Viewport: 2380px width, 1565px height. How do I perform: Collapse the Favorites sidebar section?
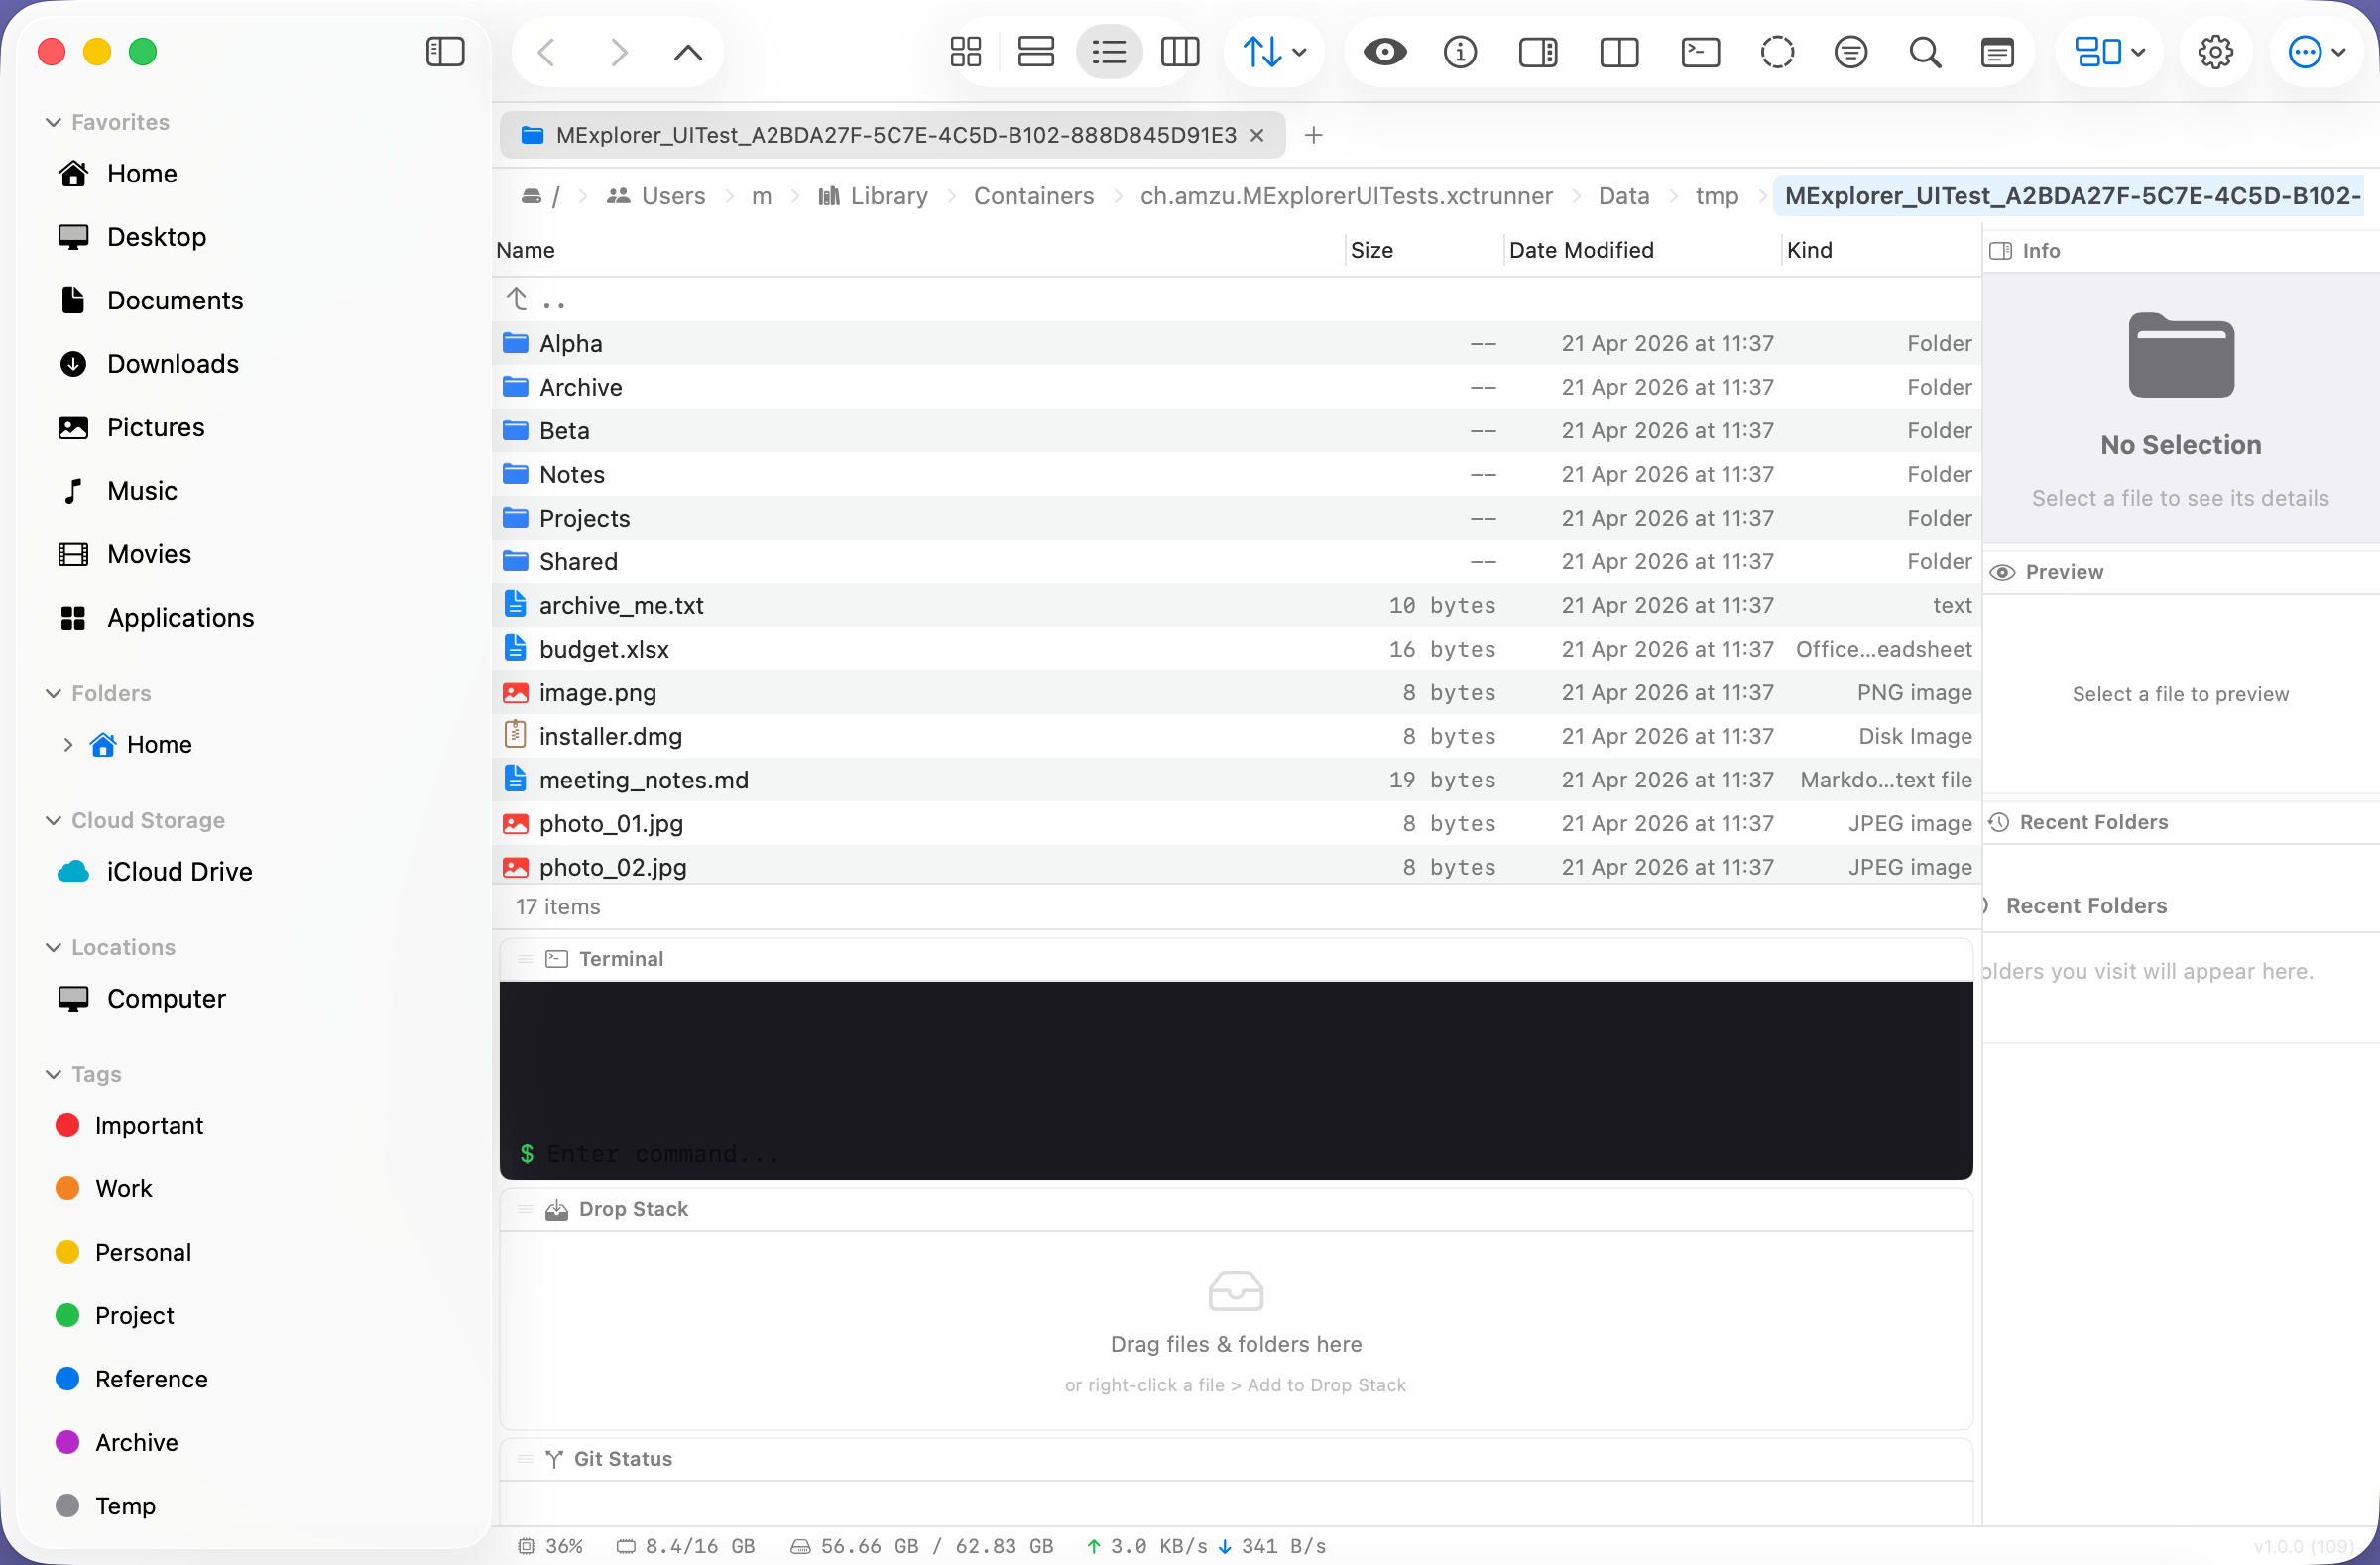click(54, 122)
